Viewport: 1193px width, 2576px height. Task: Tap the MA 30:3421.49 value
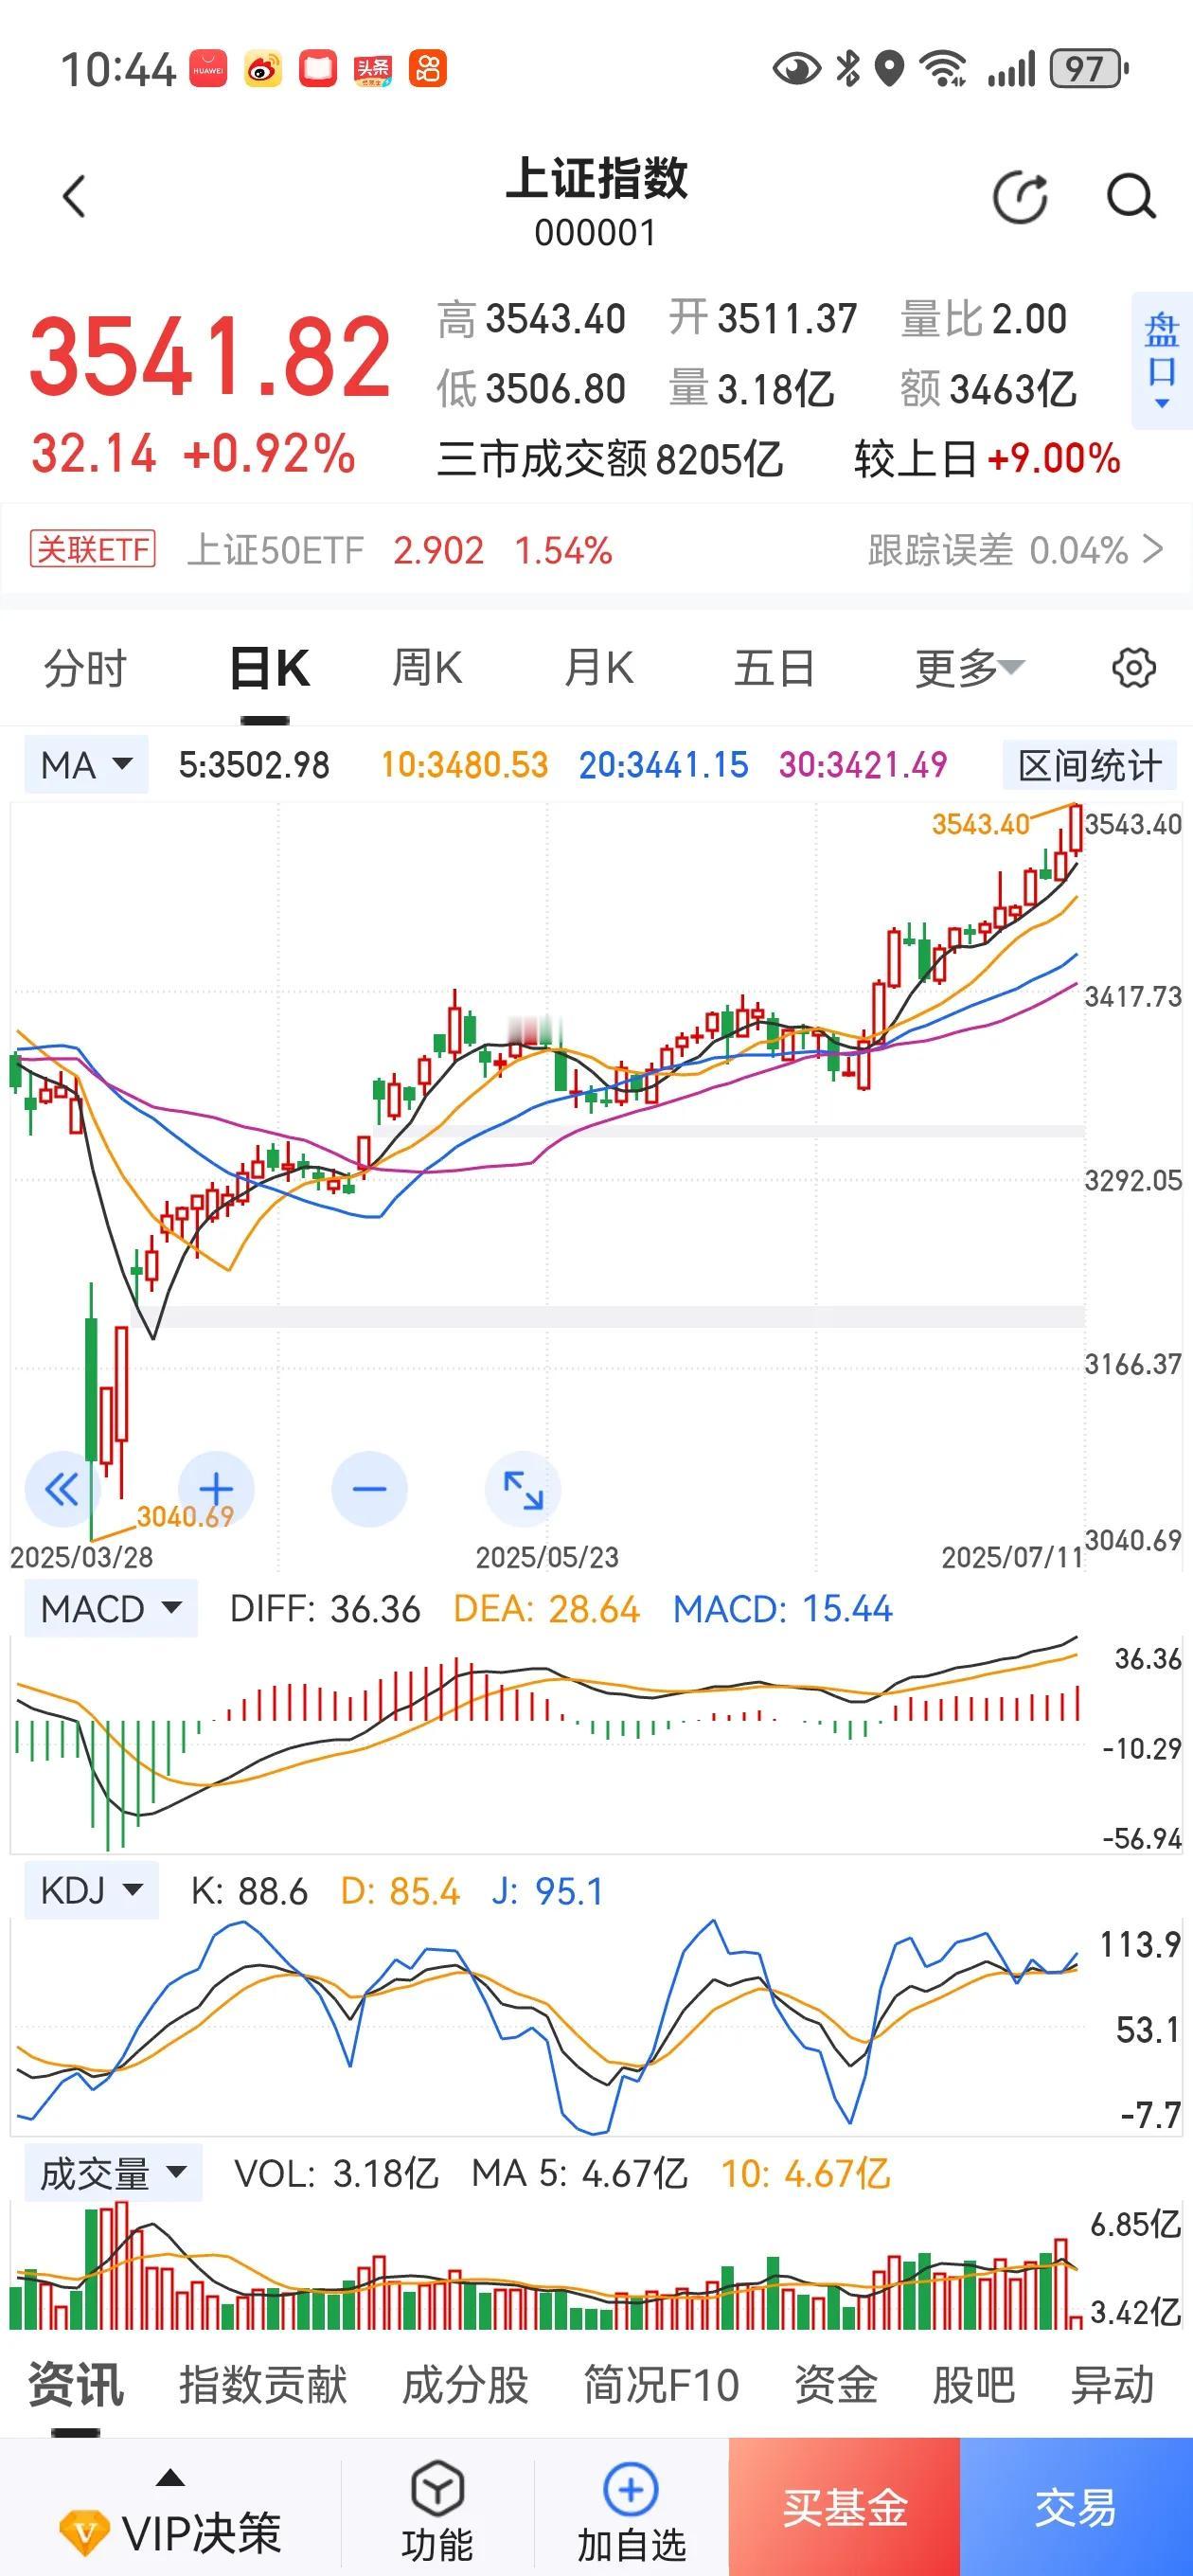click(x=863, y=765)
